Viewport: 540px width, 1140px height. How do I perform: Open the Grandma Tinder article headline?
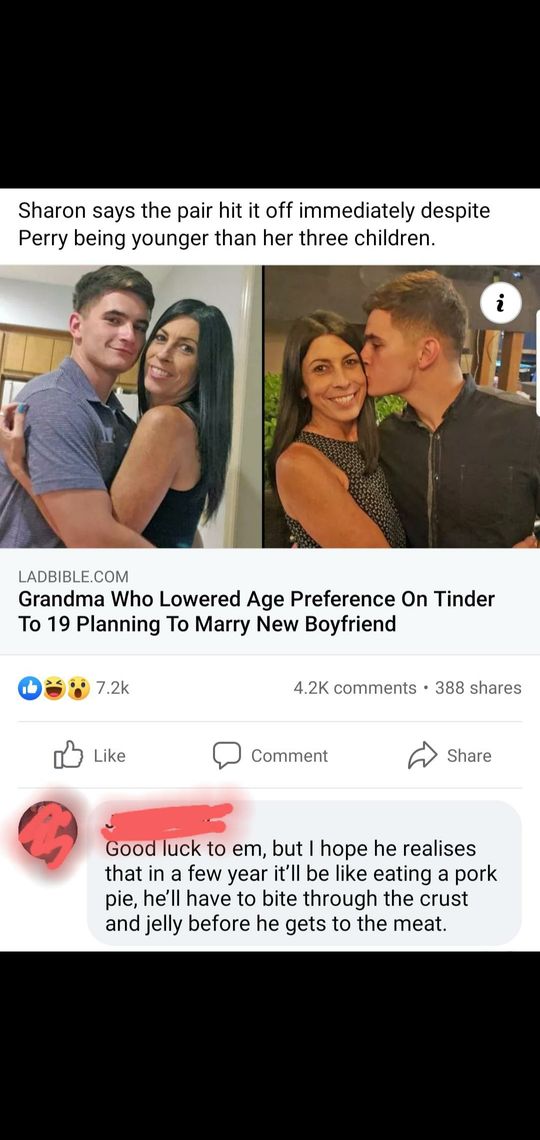(256, 611)
